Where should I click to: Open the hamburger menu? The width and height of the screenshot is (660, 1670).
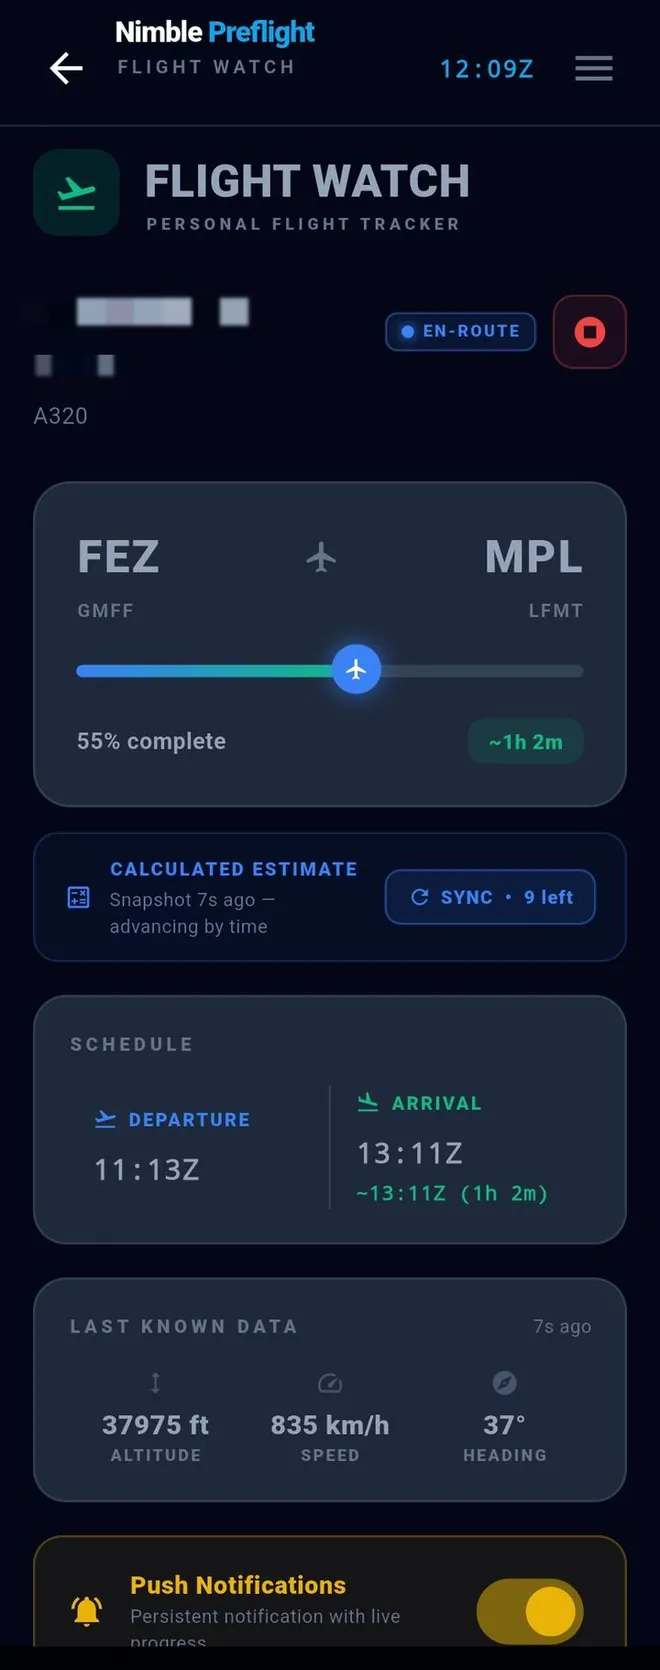pyautogui.click(x=594, y=68)
